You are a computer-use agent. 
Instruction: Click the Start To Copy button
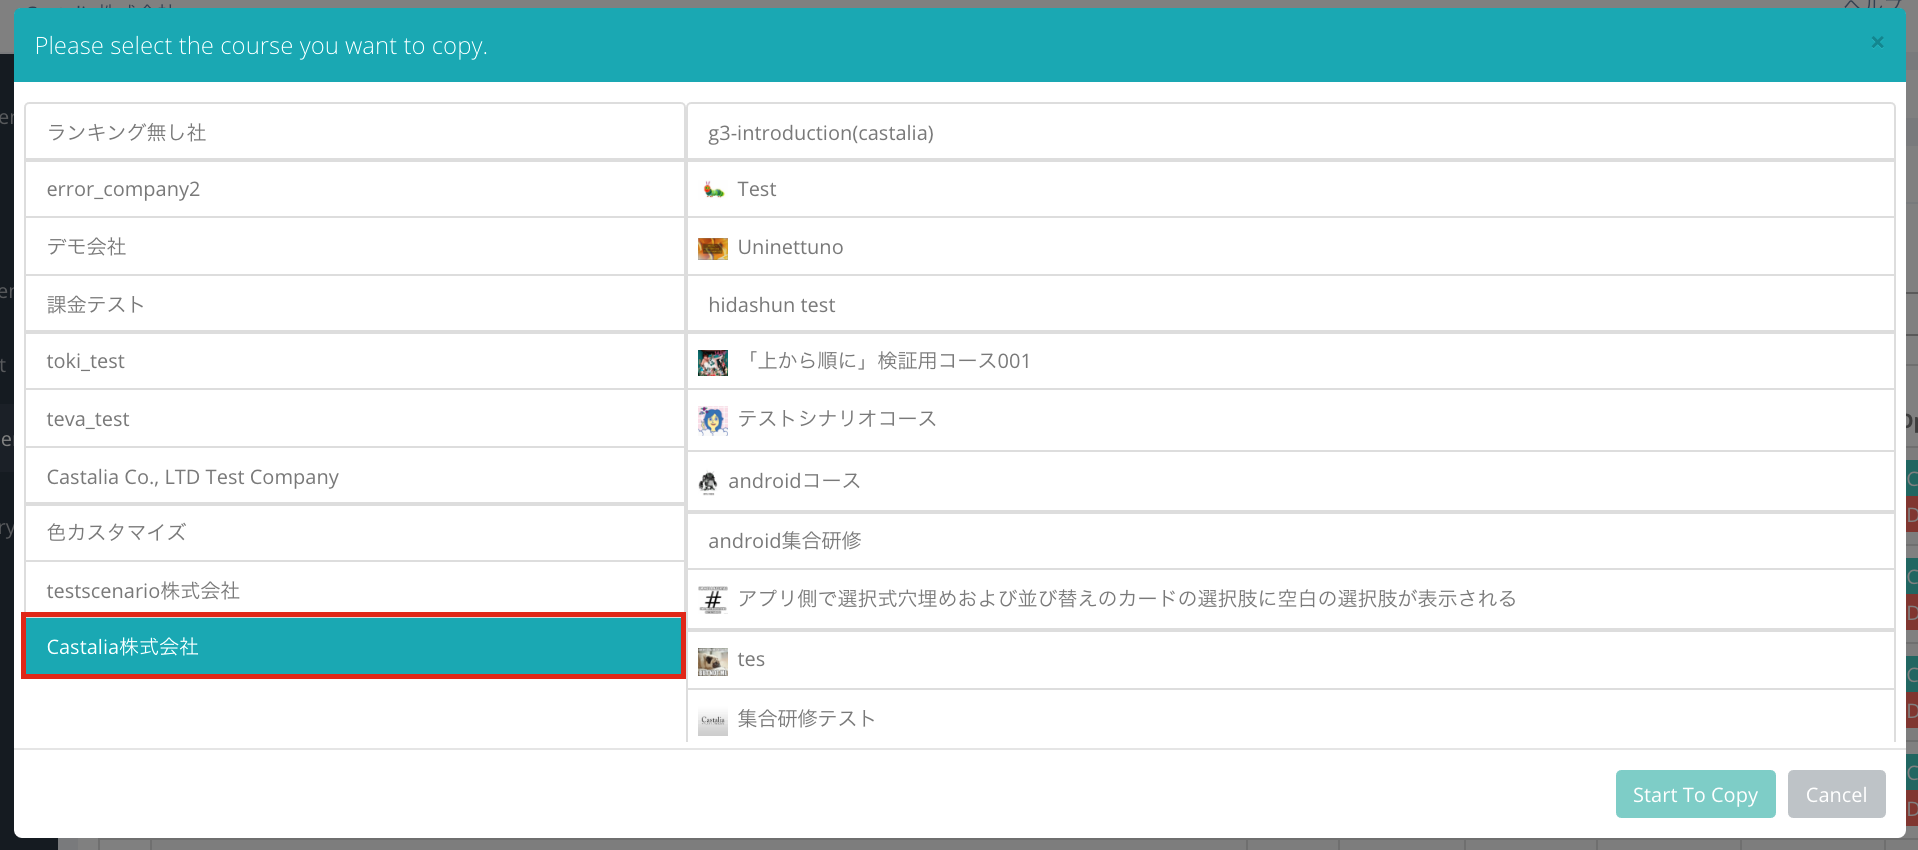tap(1695, 794)
